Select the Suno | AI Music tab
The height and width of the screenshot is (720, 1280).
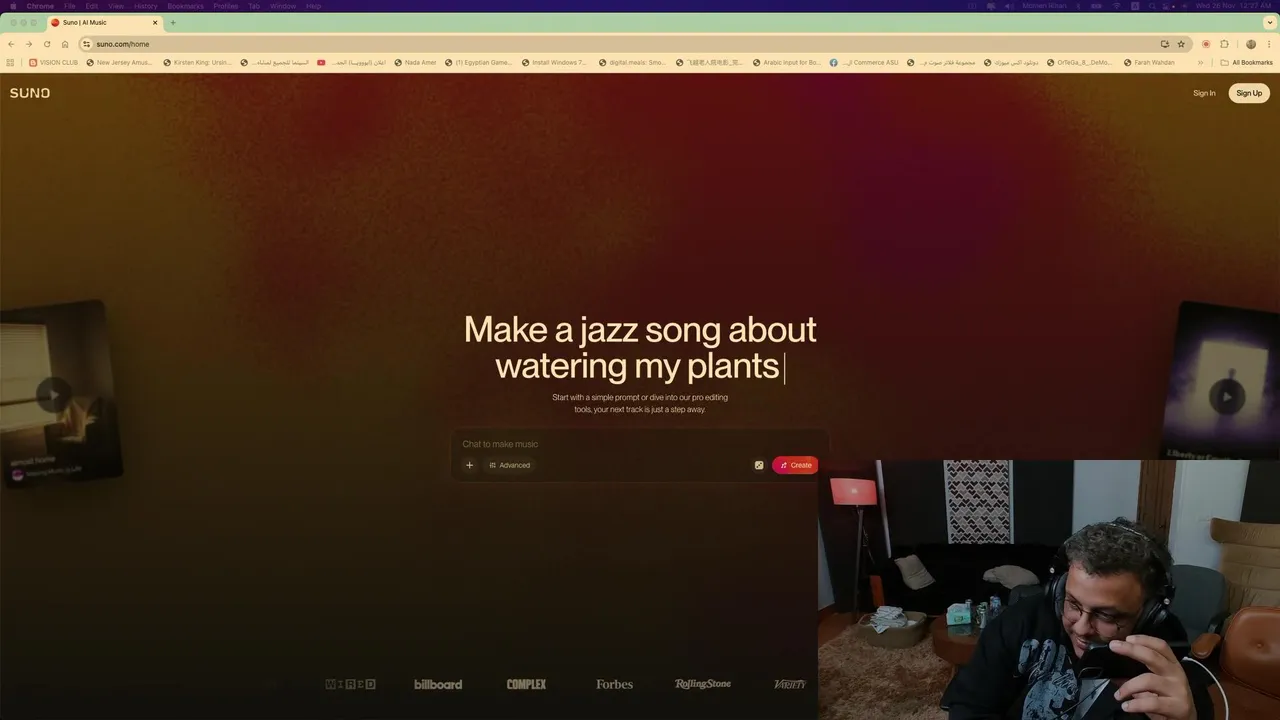(x=104, y=22)
